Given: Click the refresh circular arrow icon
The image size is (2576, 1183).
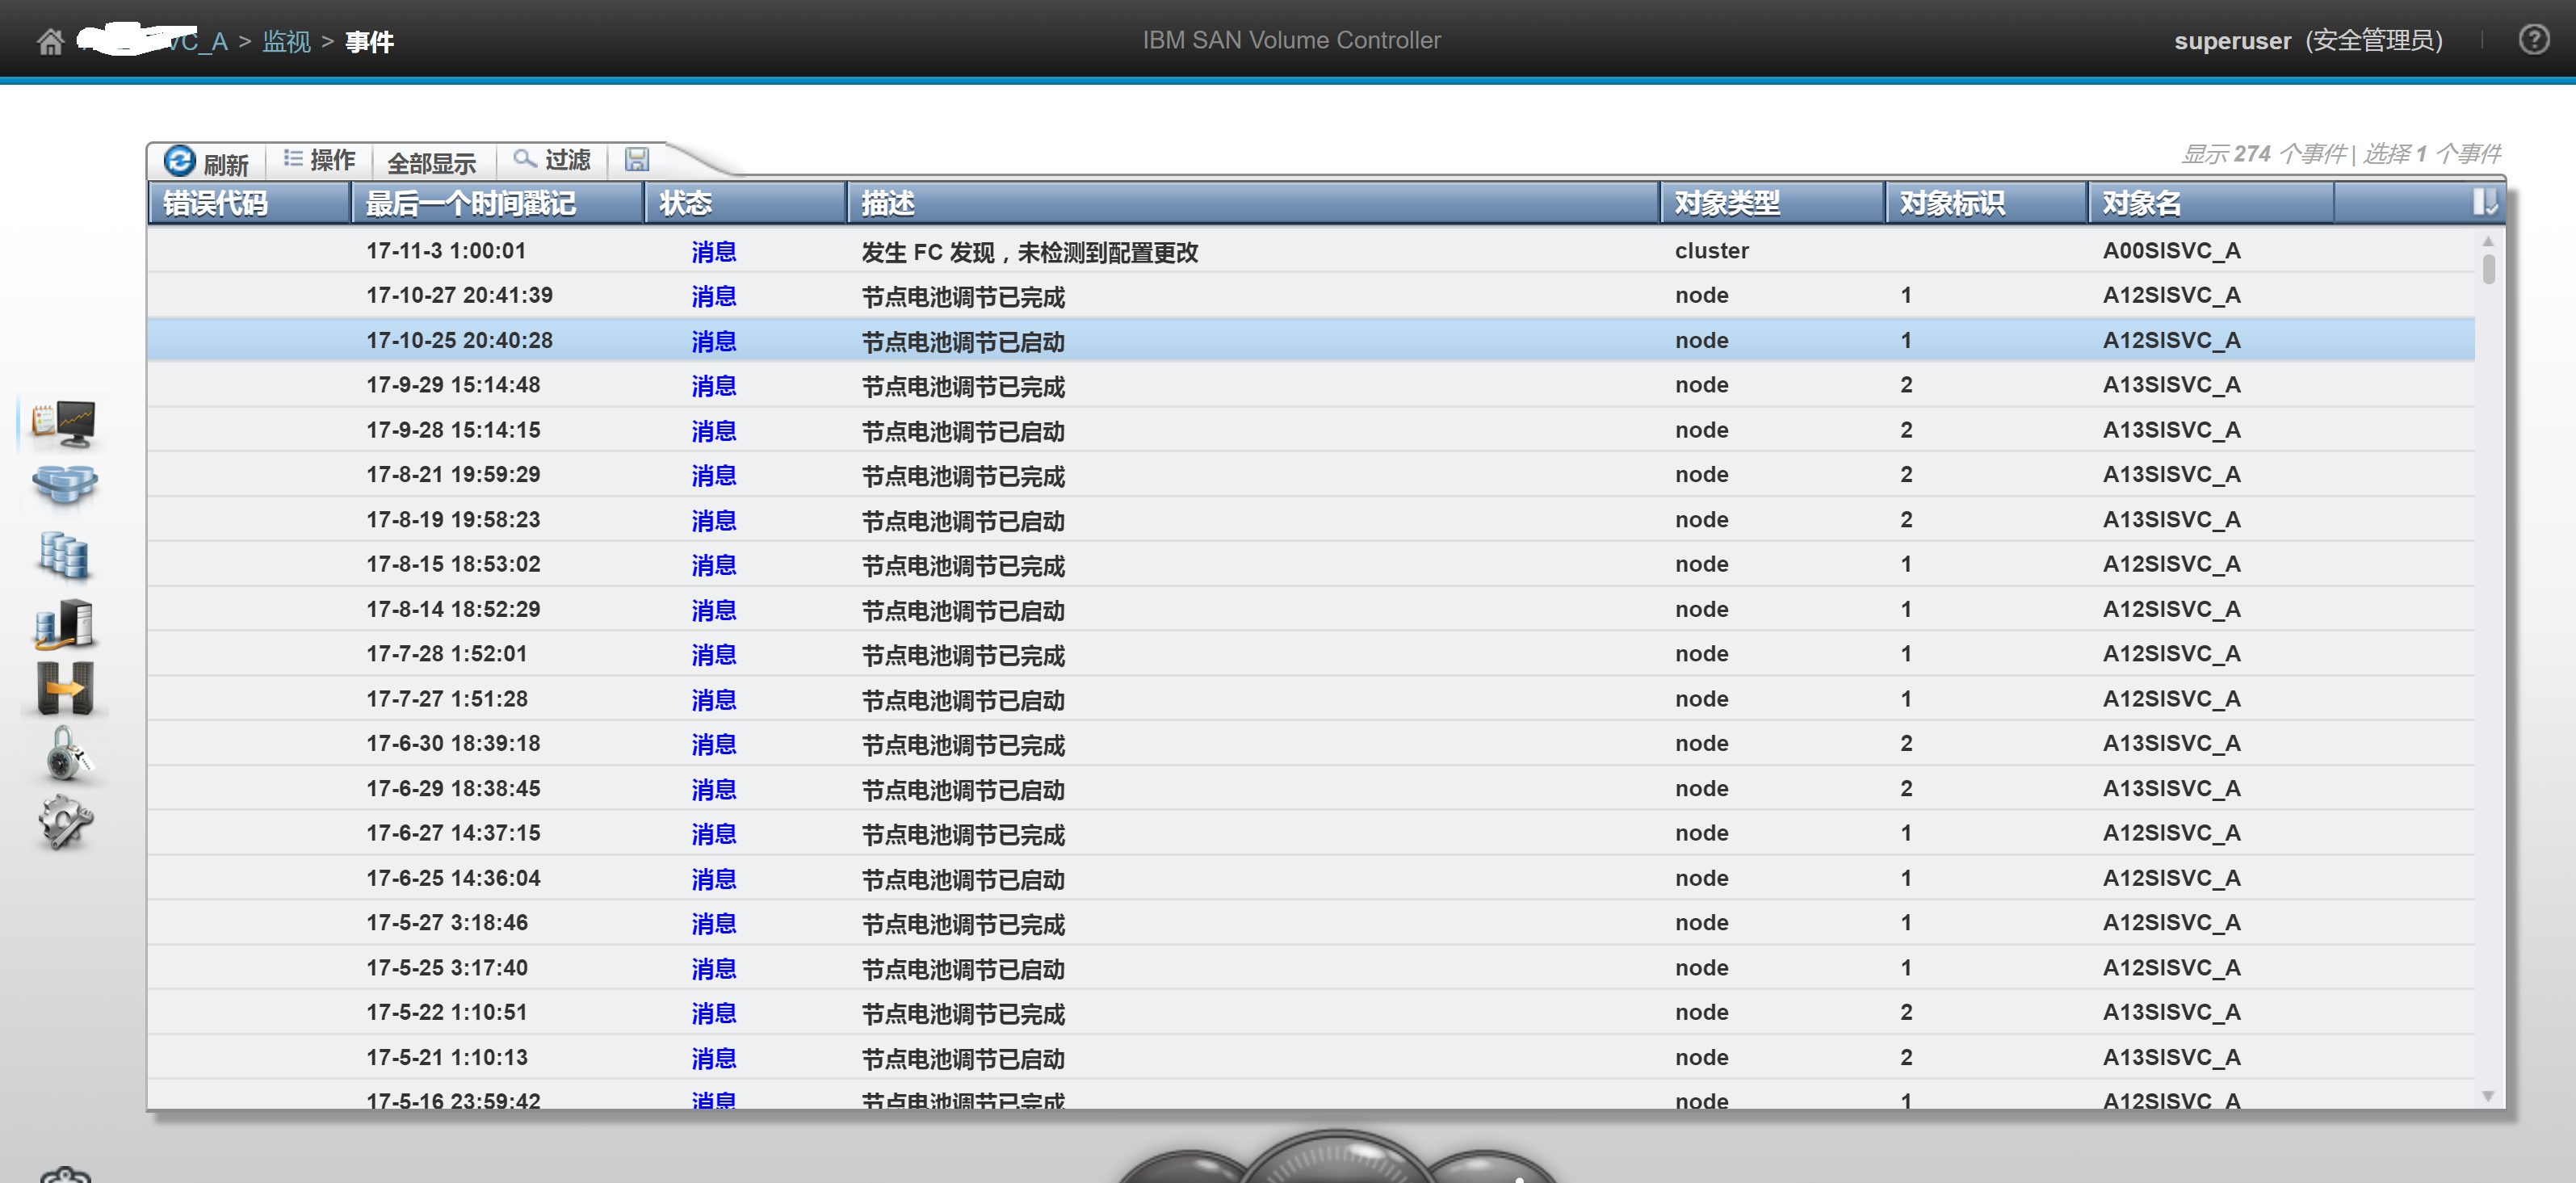Looking at the screenshot, I should (180, 161).
